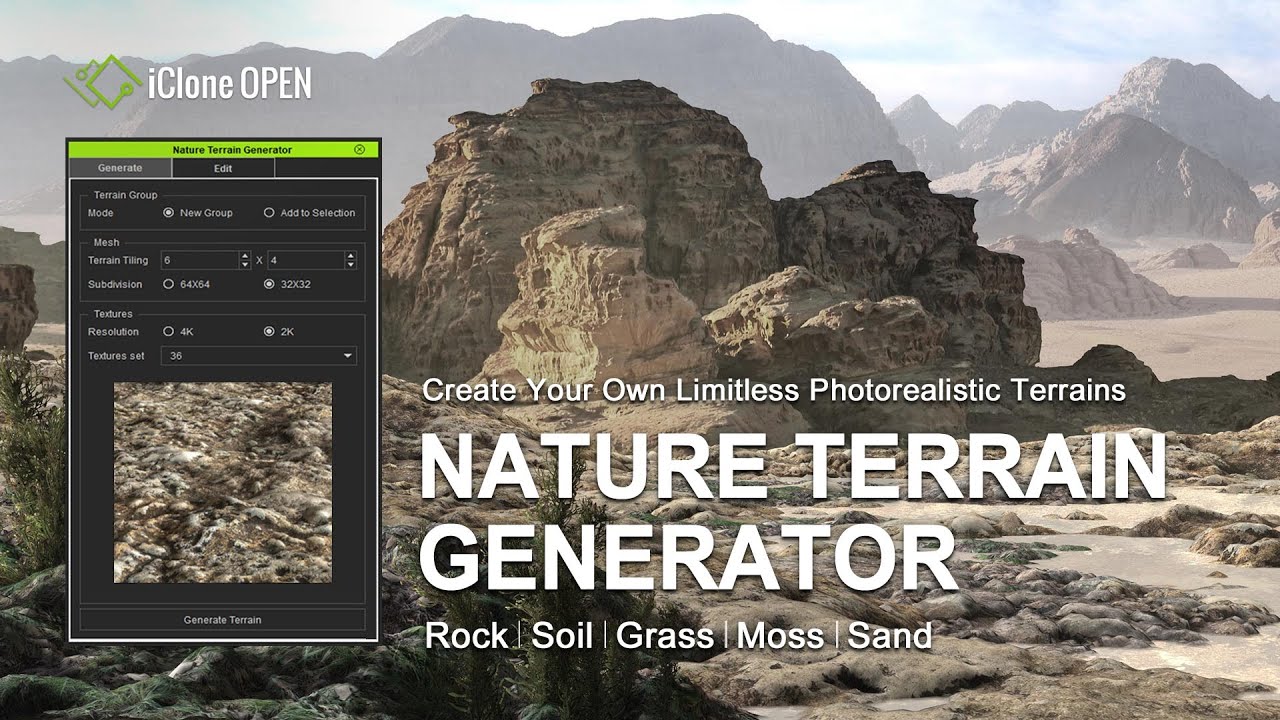Click the terrain texture preview thumbnail
The height and width of the screenshot is (720, 1280).
pyautogui.click(x=223, y=482)
